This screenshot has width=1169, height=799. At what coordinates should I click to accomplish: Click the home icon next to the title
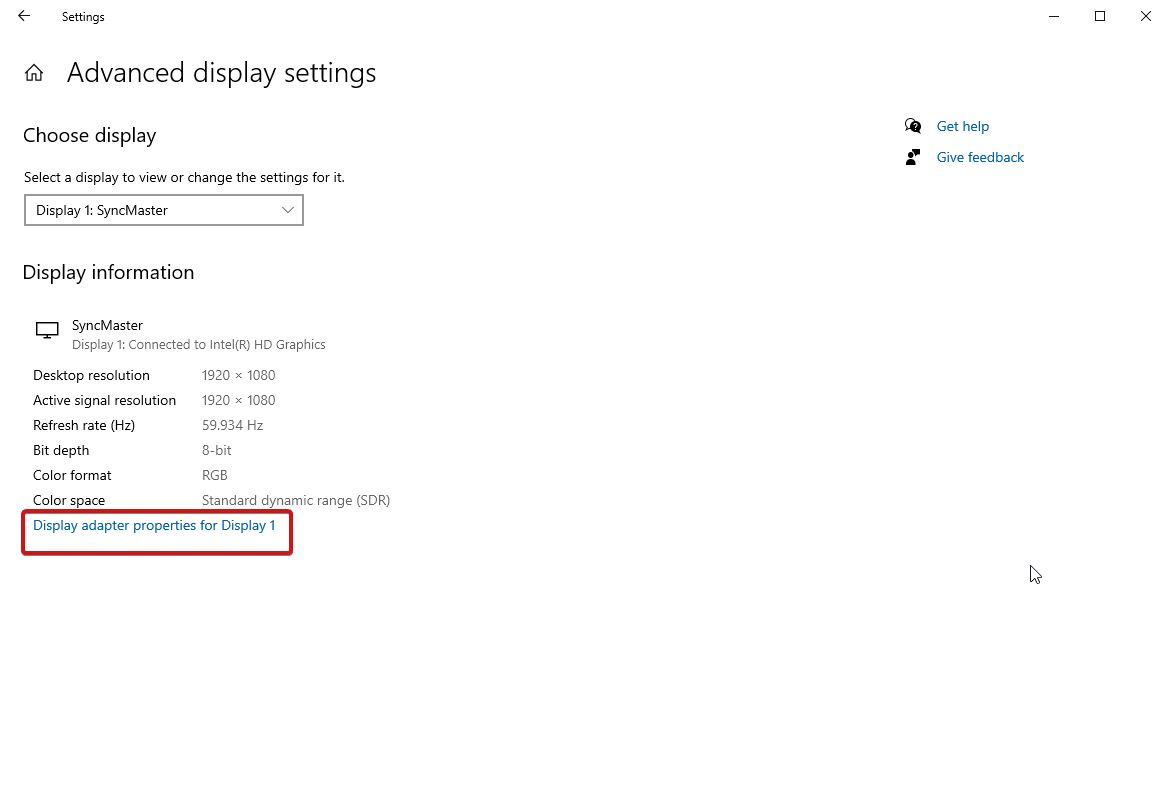point(34,72)
